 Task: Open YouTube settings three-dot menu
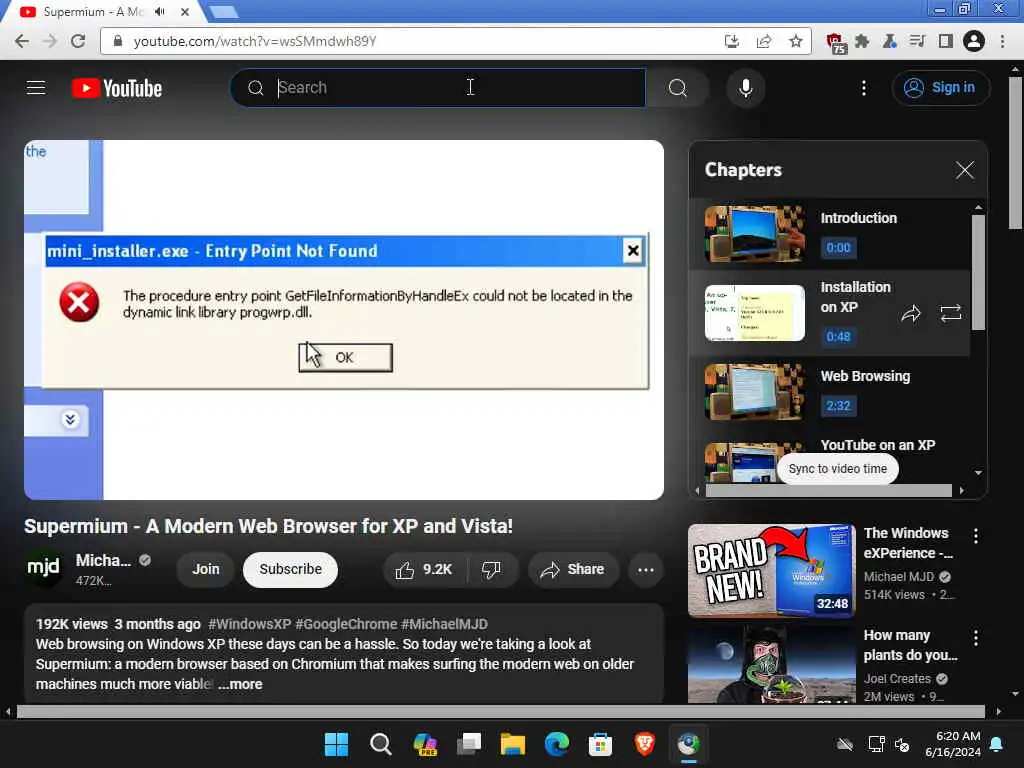tap(863, 88)
